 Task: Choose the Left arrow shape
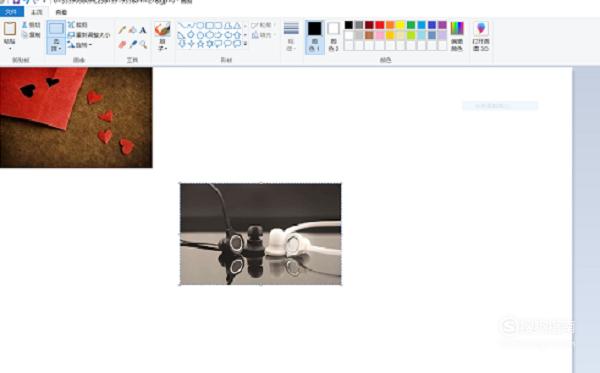click(228, 35)
